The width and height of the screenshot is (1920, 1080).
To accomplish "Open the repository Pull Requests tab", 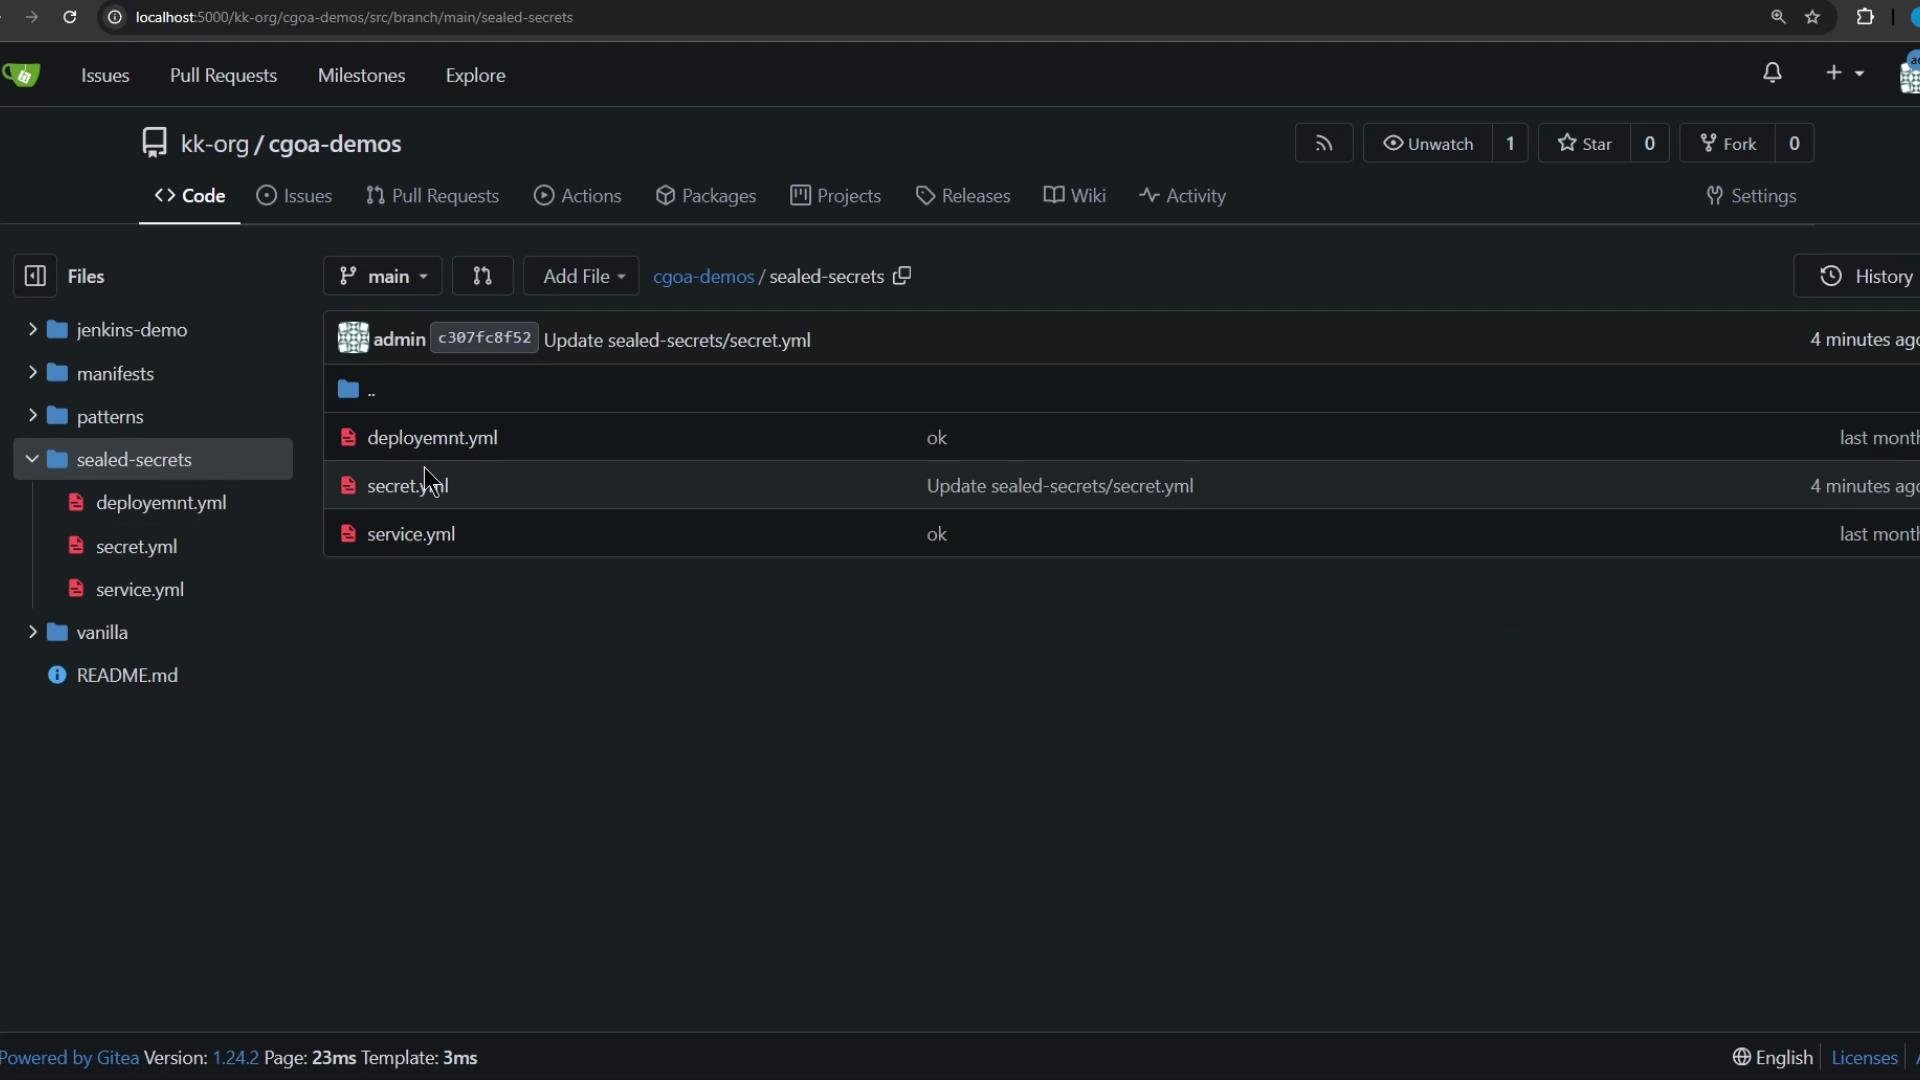I will pyautogui.click(x=433, y=196).
